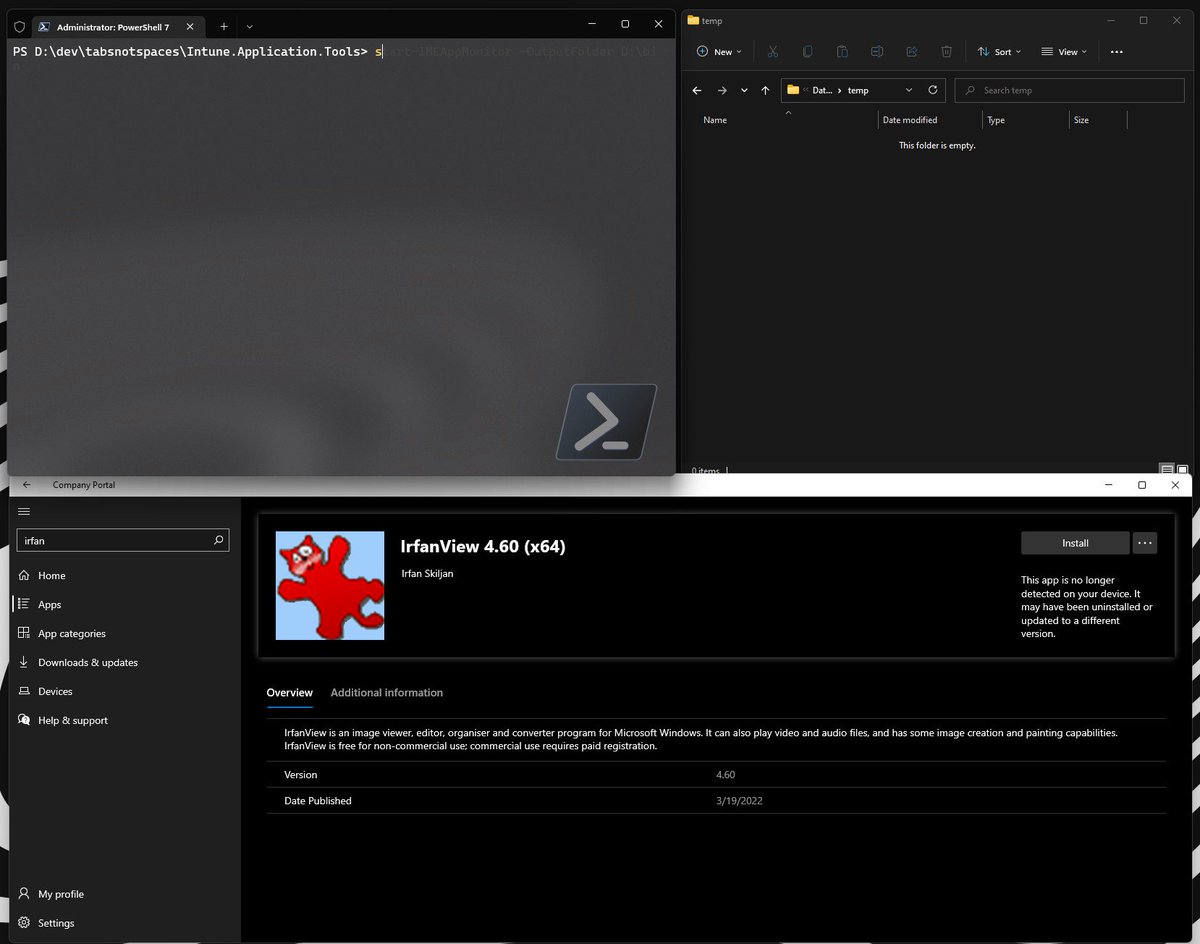Click the Copy icon in File Explorer toolbar

pyautogui.click(x=808, y=52)
